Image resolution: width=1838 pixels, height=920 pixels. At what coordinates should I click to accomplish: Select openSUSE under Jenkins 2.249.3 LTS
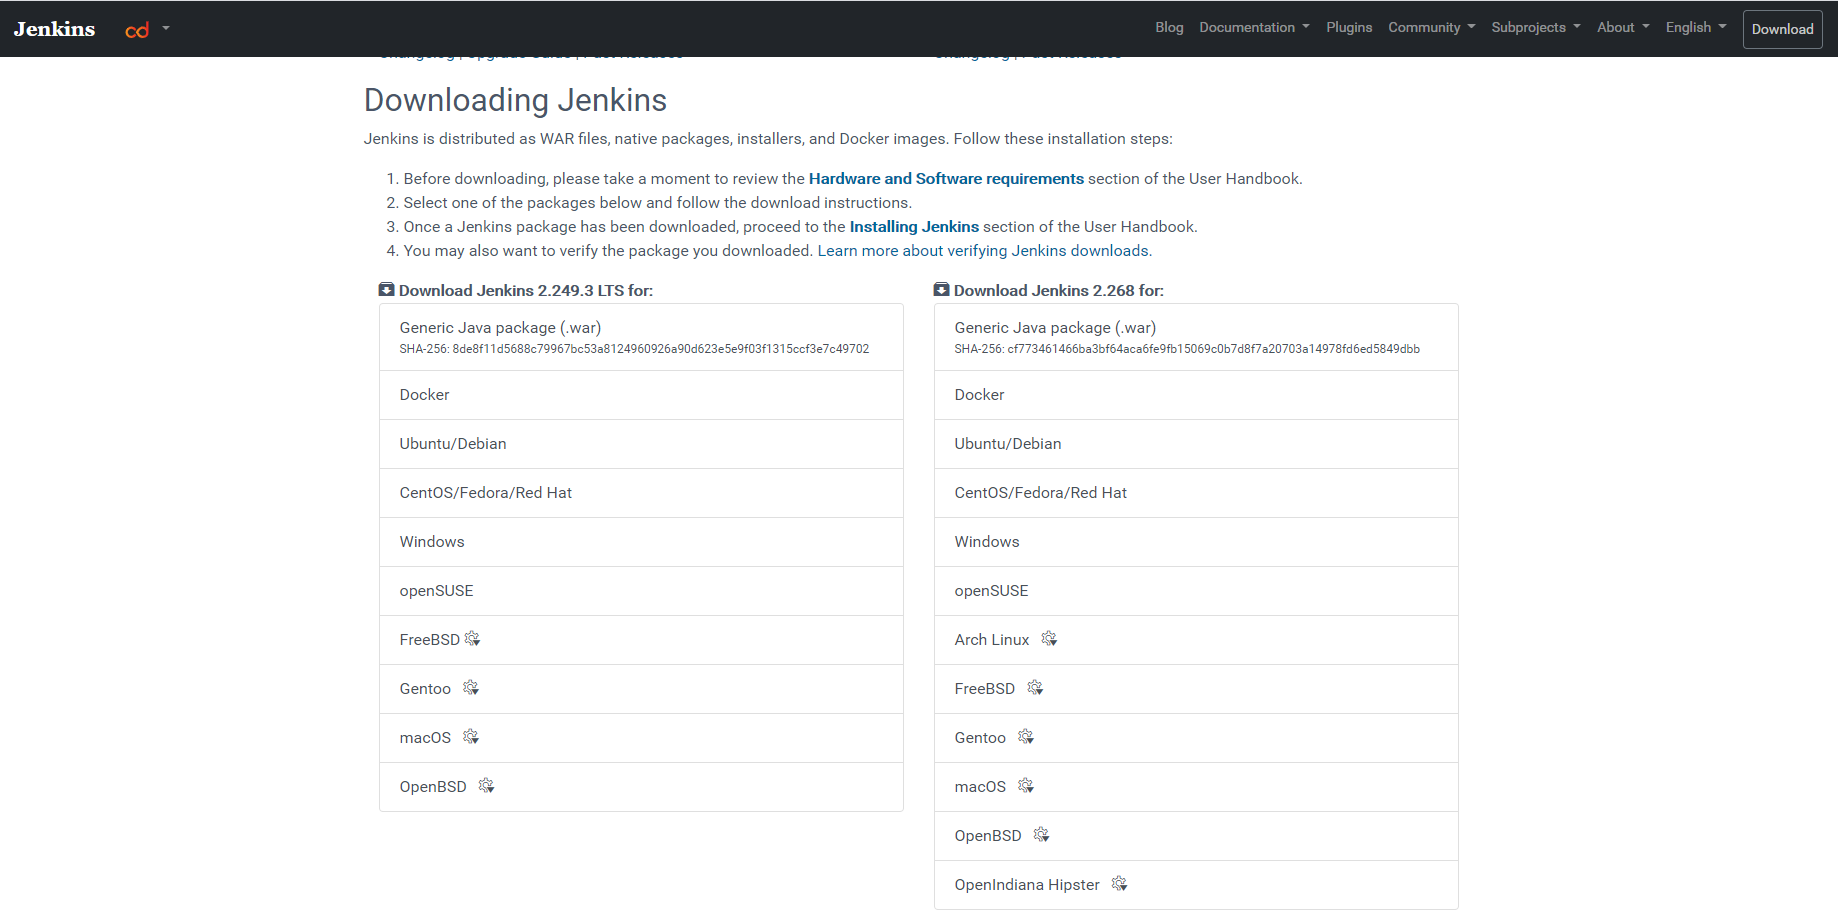pos(641,591)
